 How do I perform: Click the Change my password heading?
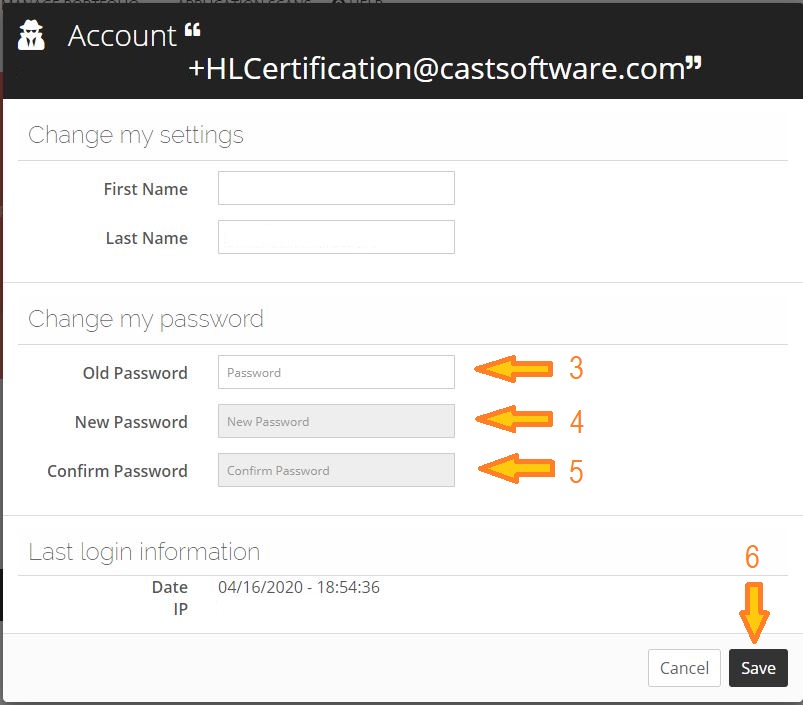tap(146, 319)
